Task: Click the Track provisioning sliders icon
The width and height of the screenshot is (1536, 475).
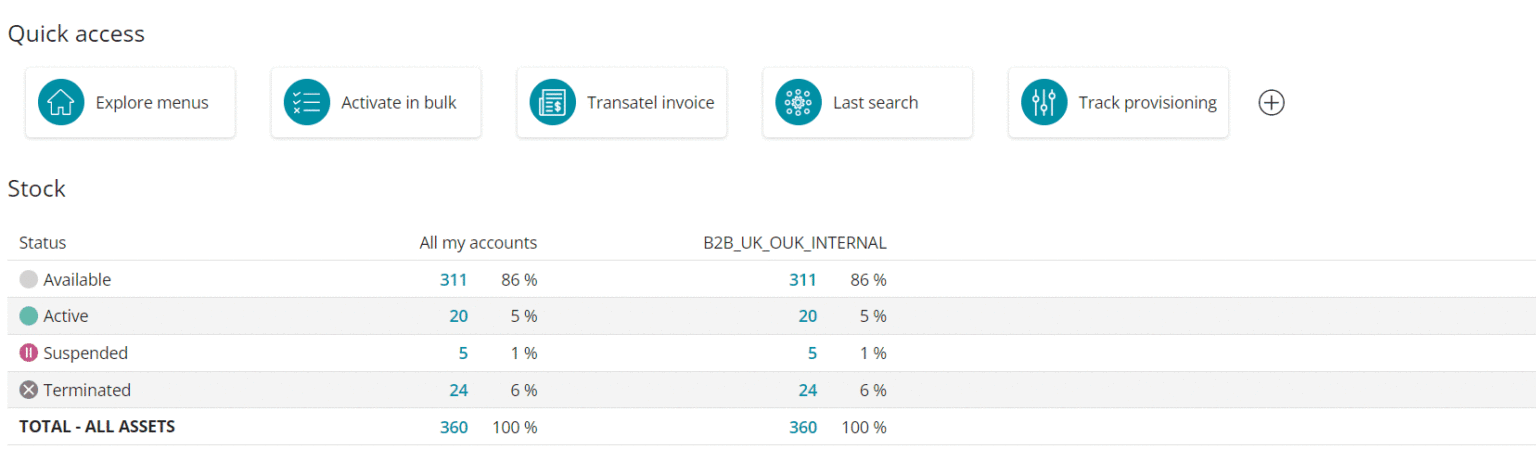Action: click(1044, 102)
